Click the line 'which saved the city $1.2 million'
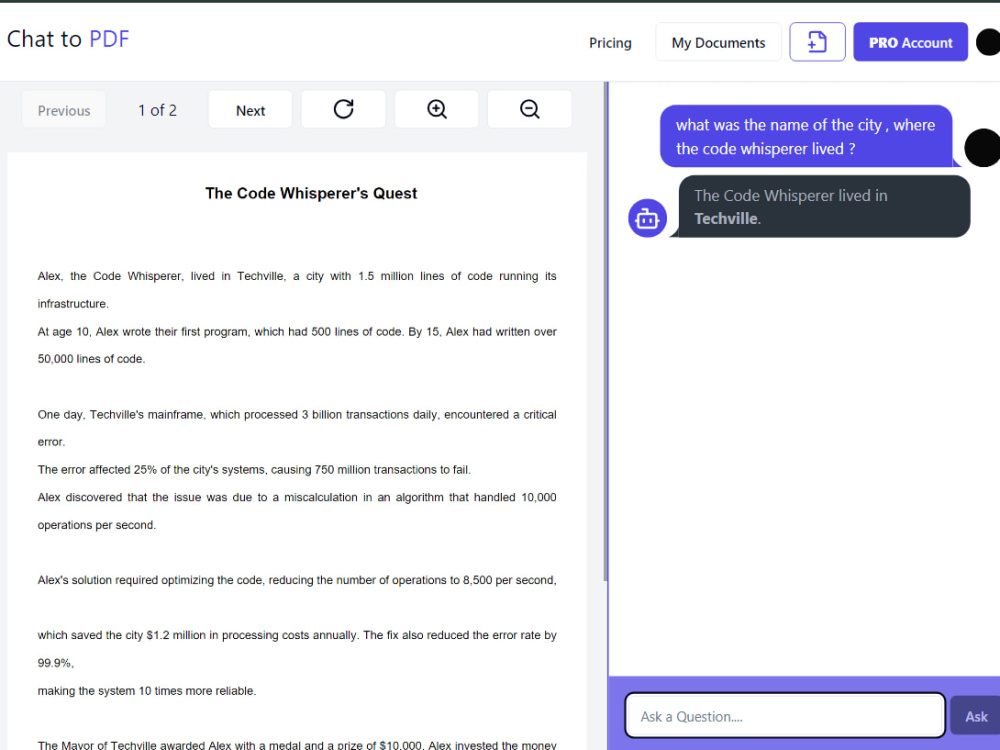The image size is (1000, 750). (x=297, y=635)
